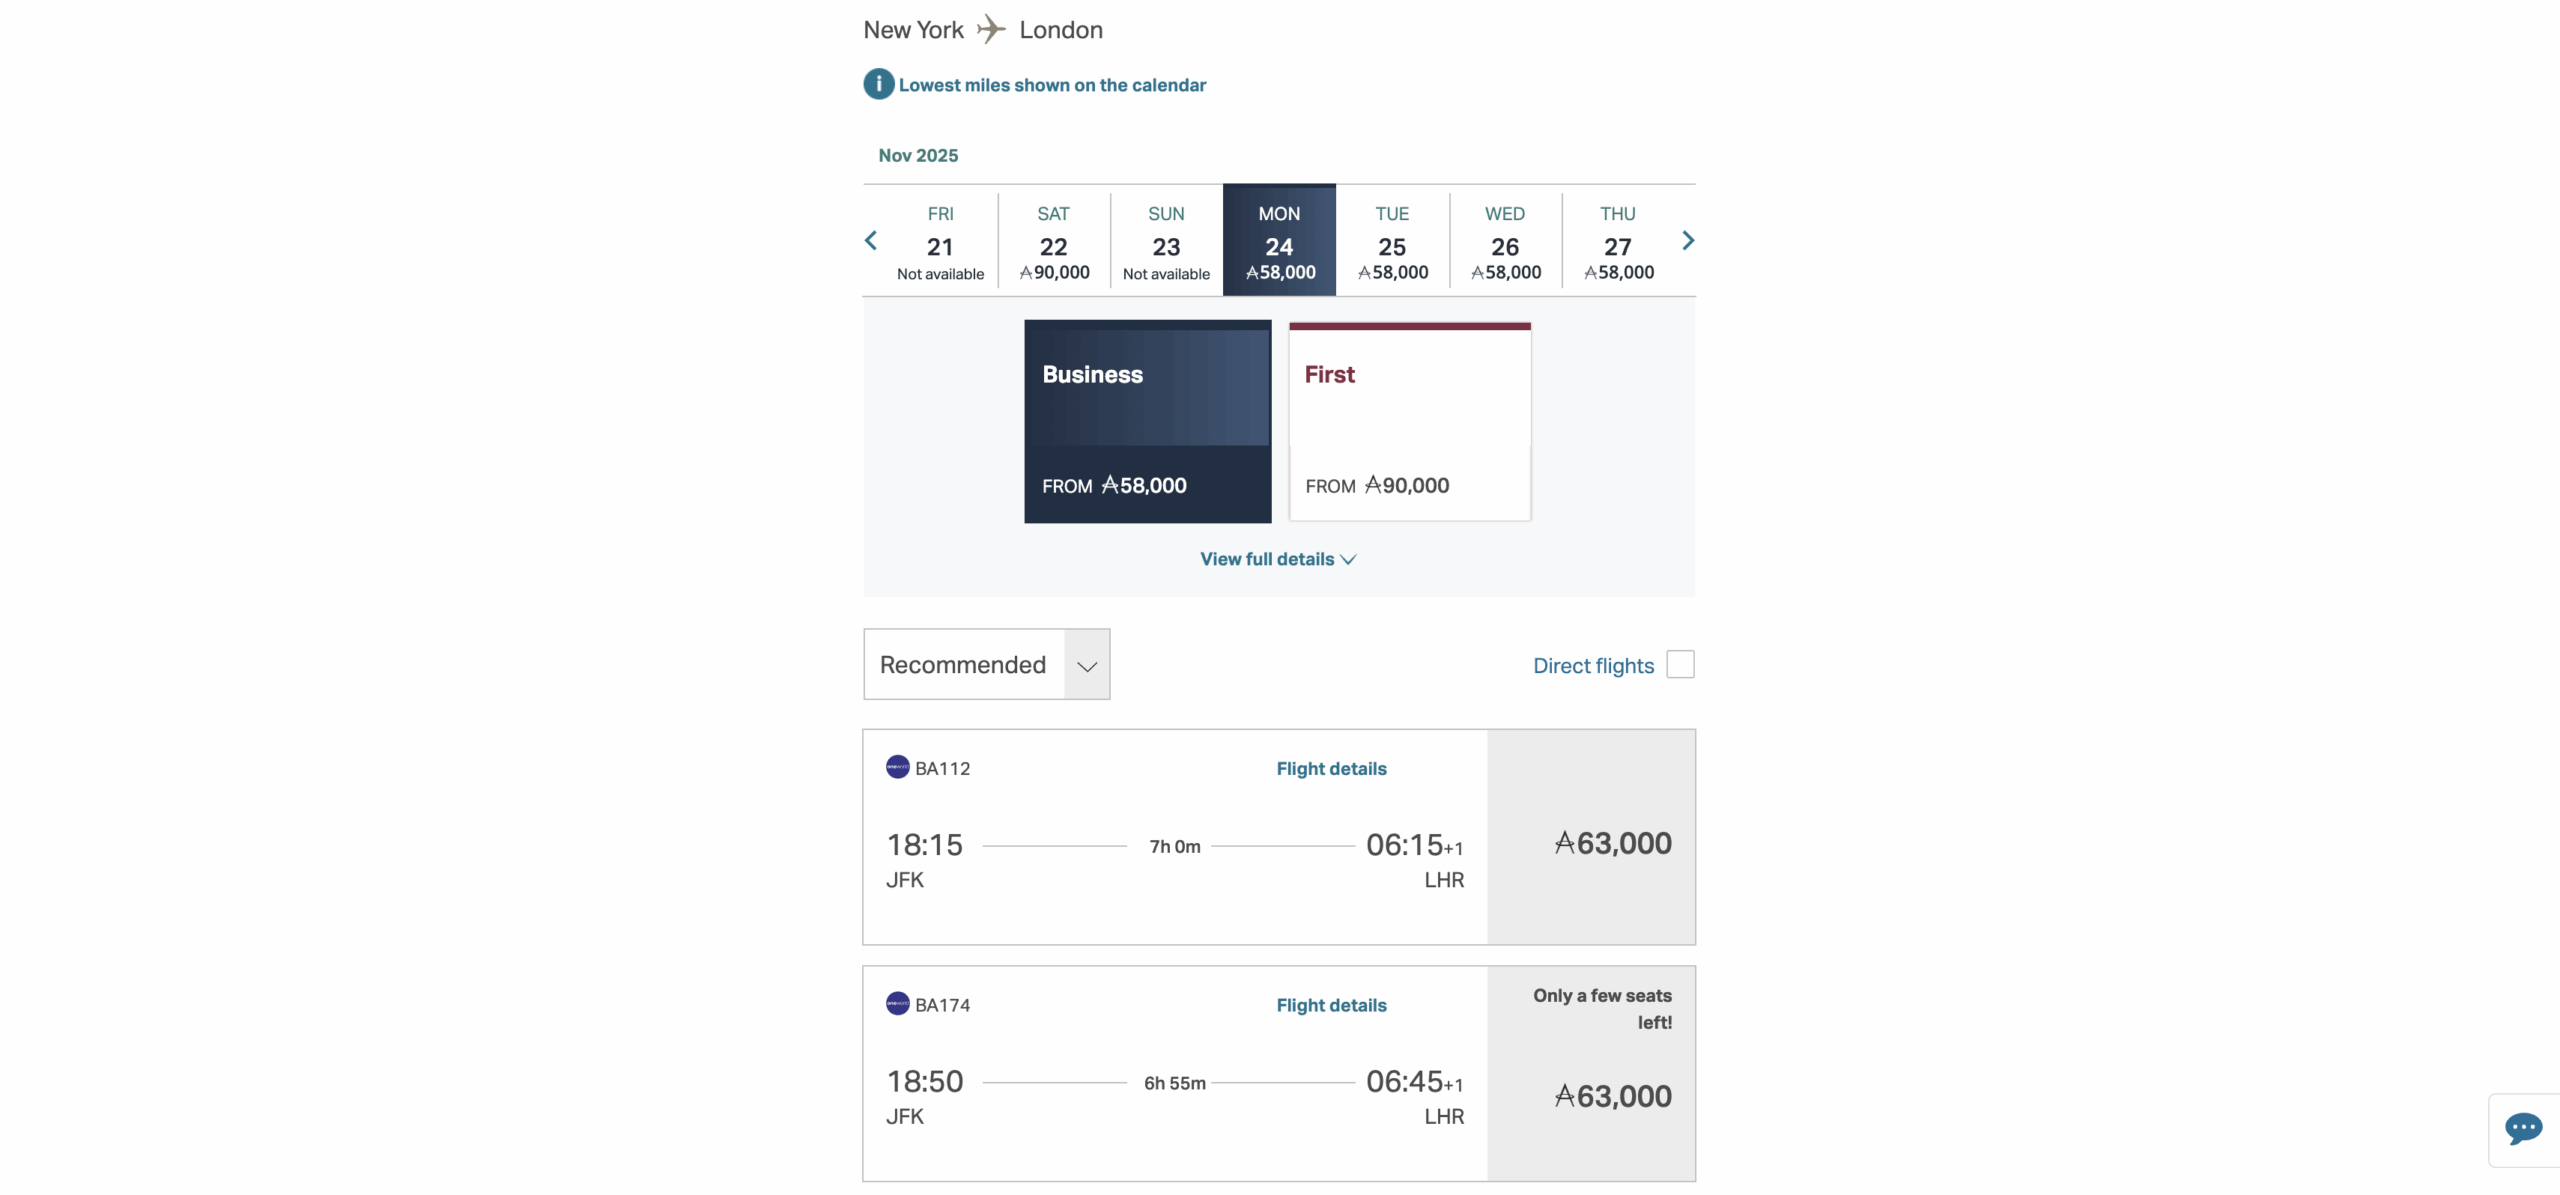This screenshot has height=1195, width=2560.
Task: Select Thursday November 27 on the calendar
Action: pyautogui.click(x=1617, y=240)
